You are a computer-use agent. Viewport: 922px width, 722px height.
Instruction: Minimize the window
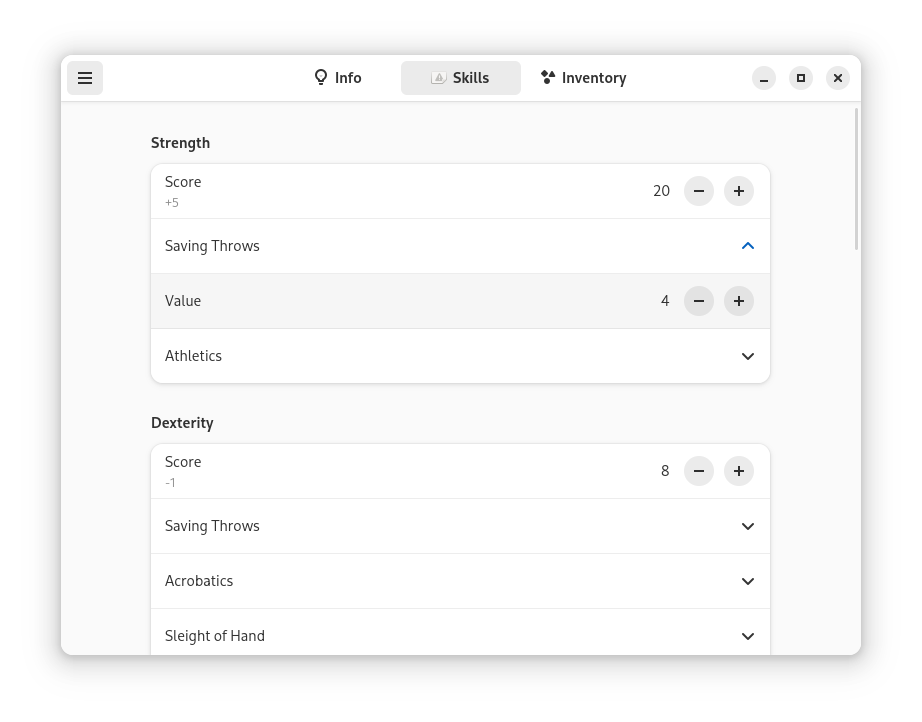coord(764,78)
